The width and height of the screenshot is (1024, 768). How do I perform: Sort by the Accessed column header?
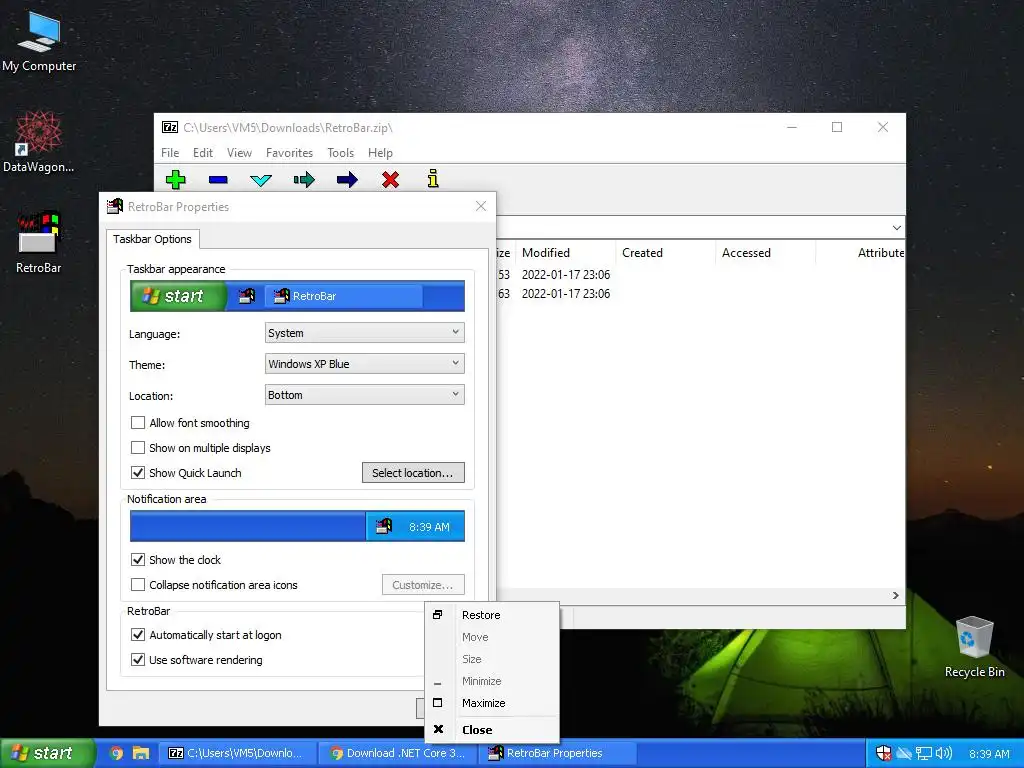(x=766, y=253)
